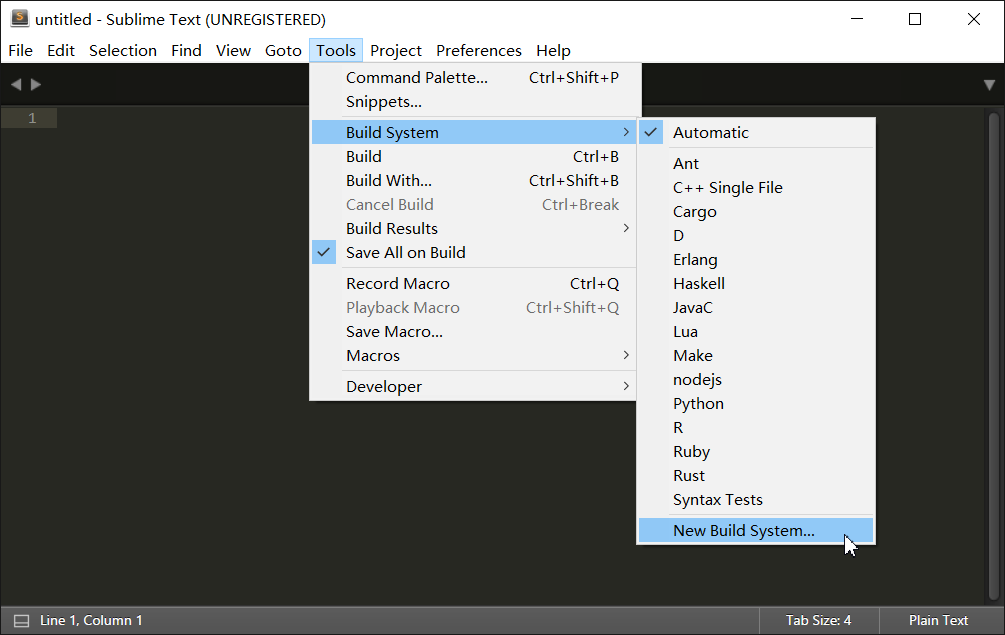Select Ruby build system
Screen dimensions: 1005x635
click(756, 452)
